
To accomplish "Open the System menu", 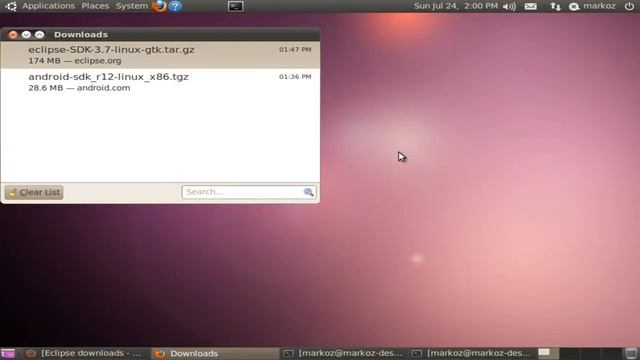I will point(131,6).
